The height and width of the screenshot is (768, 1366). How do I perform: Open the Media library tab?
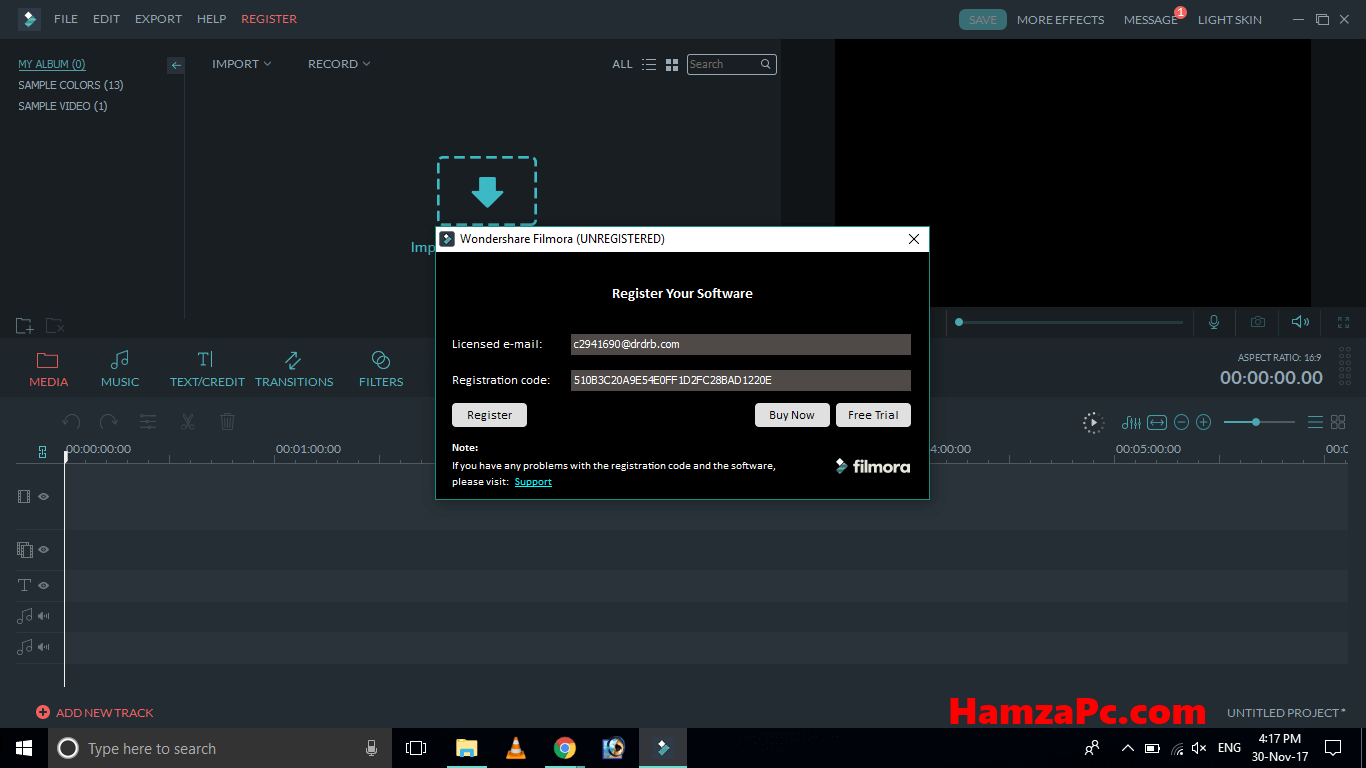click(48, 369)
